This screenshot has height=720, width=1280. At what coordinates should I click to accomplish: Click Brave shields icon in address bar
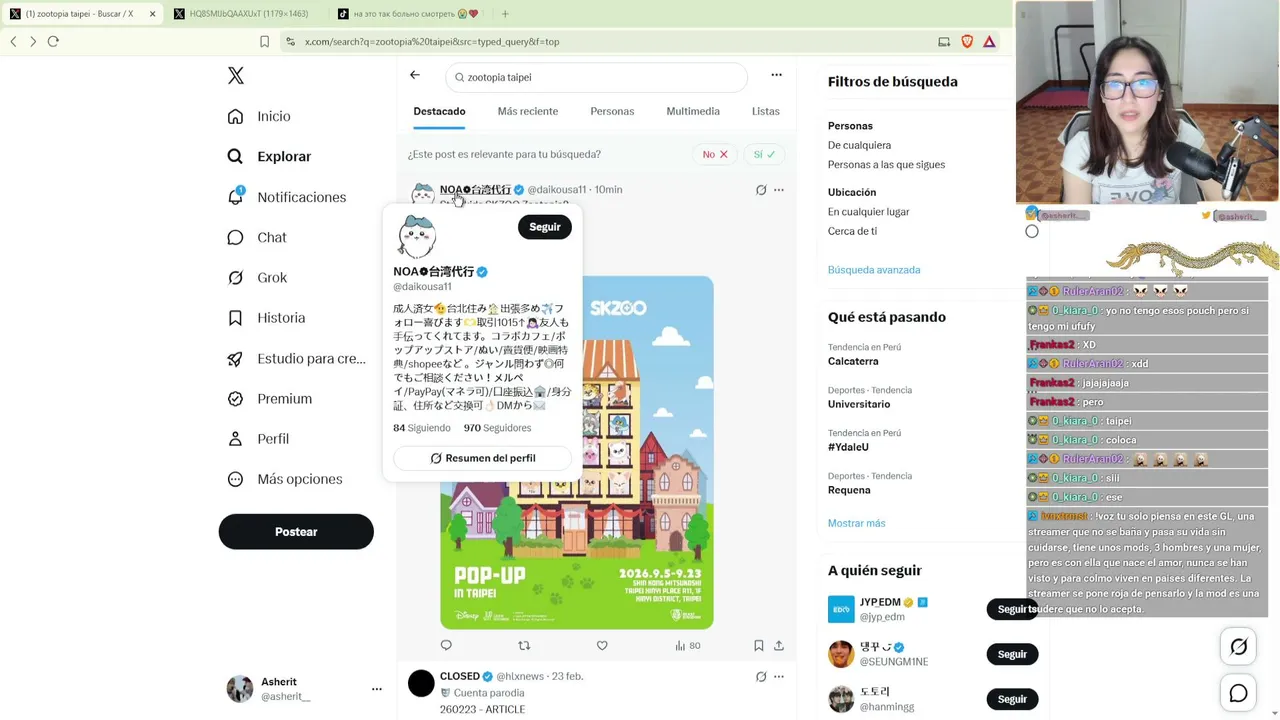967,41
